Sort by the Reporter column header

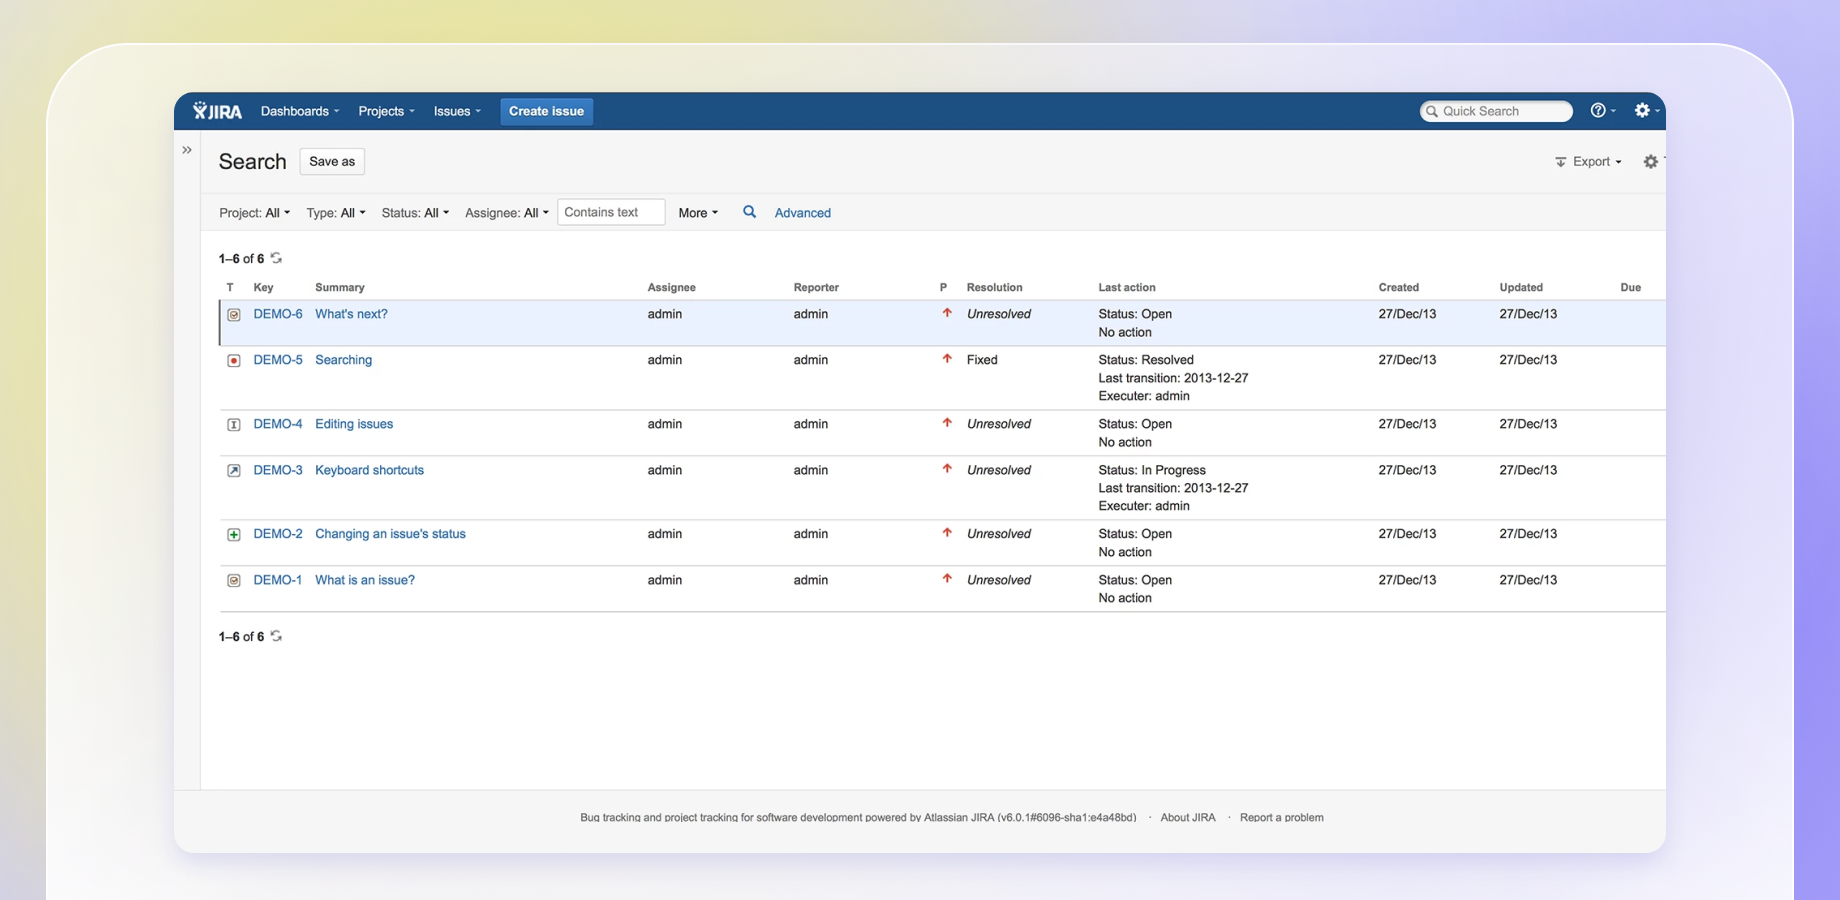click(x=816, y=287)
